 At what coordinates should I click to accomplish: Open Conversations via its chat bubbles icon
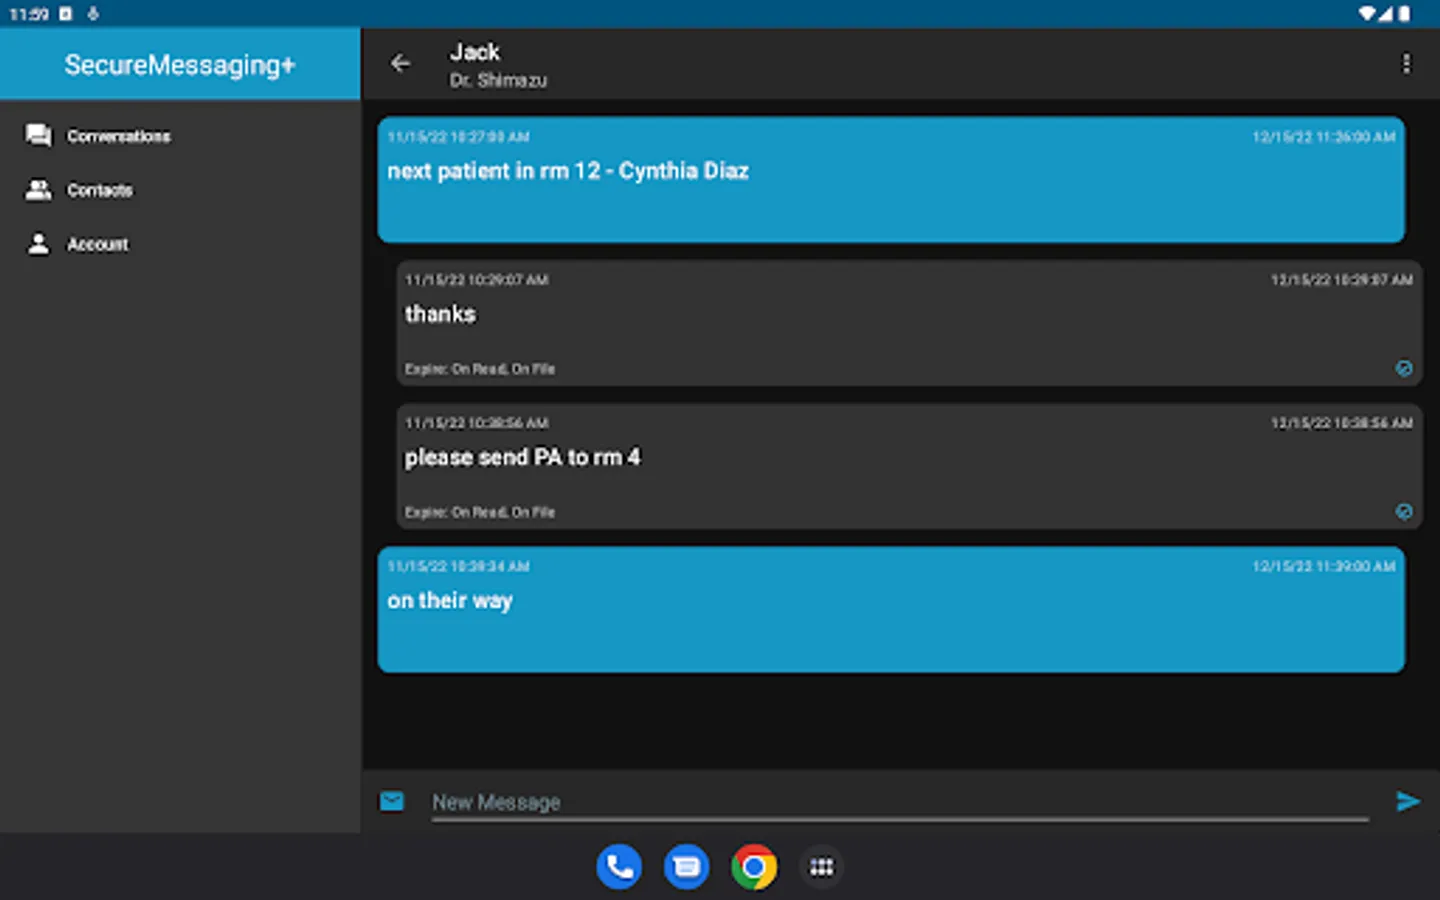pos(39,135)
